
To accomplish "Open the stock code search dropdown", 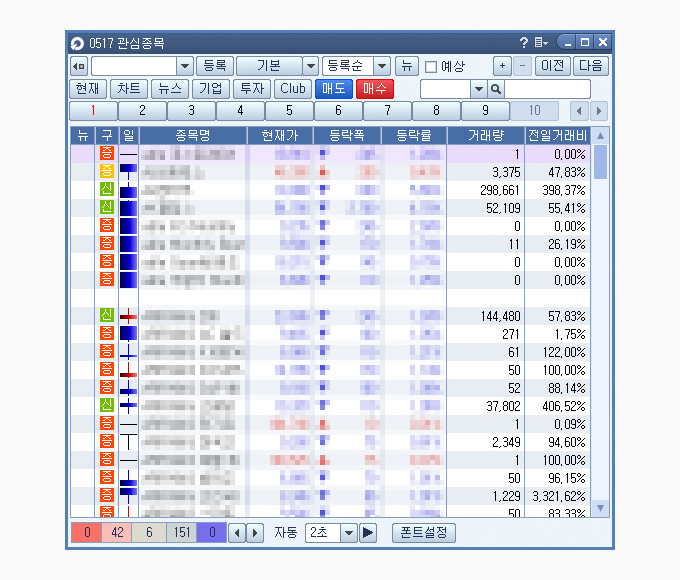I will (x=479, y=89).
